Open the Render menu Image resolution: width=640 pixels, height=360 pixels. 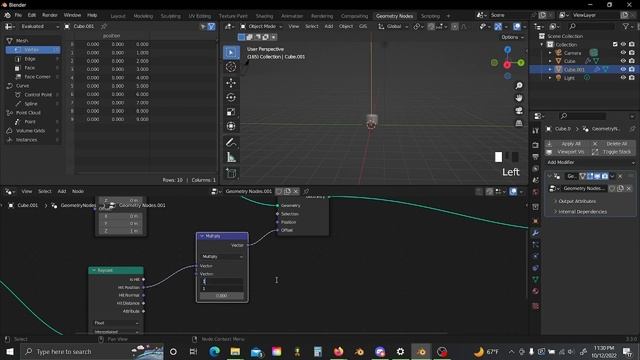click(50, 15)
